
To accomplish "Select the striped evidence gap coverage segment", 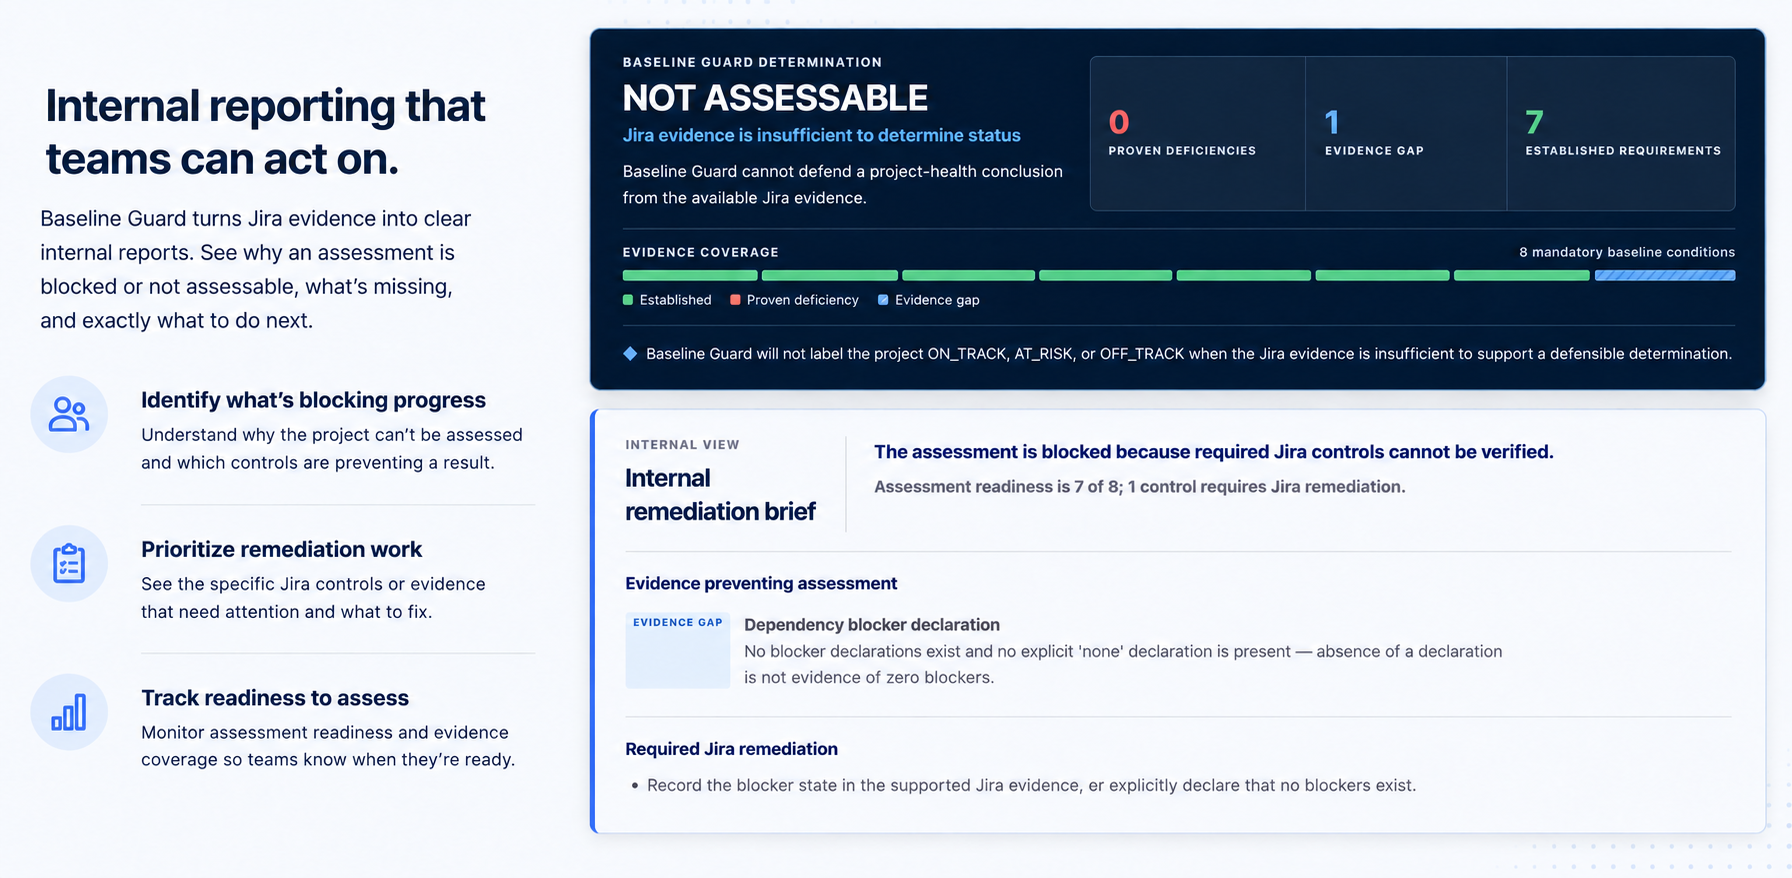I will click(1665, 275).
